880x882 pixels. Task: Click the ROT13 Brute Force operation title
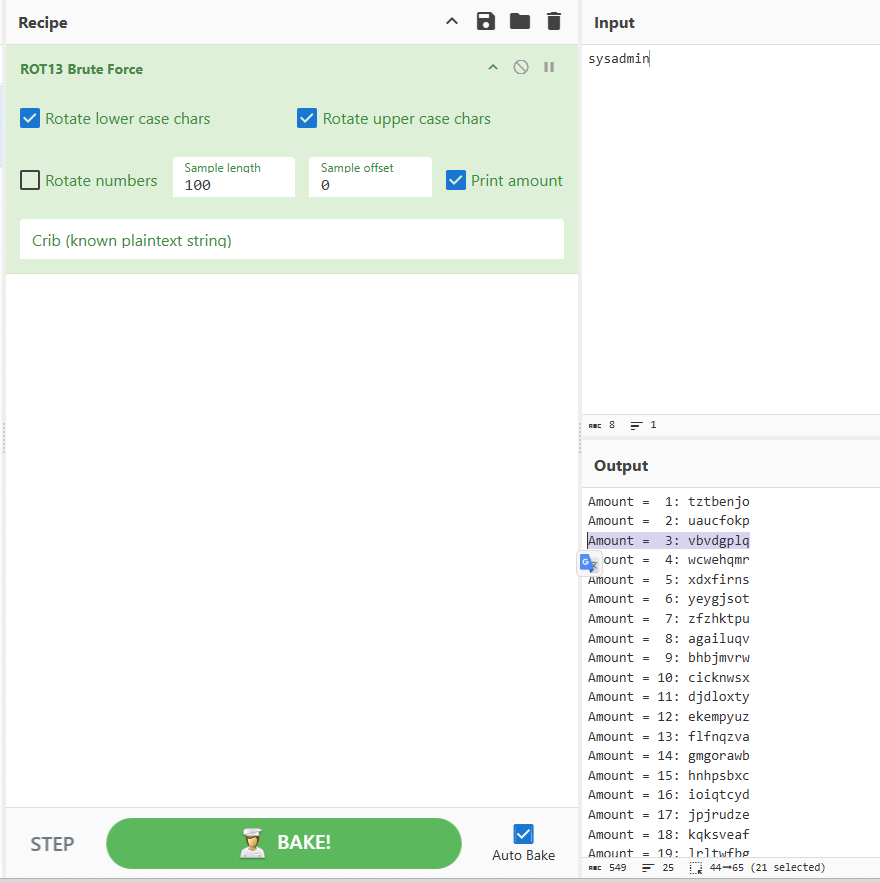(82, 69)
